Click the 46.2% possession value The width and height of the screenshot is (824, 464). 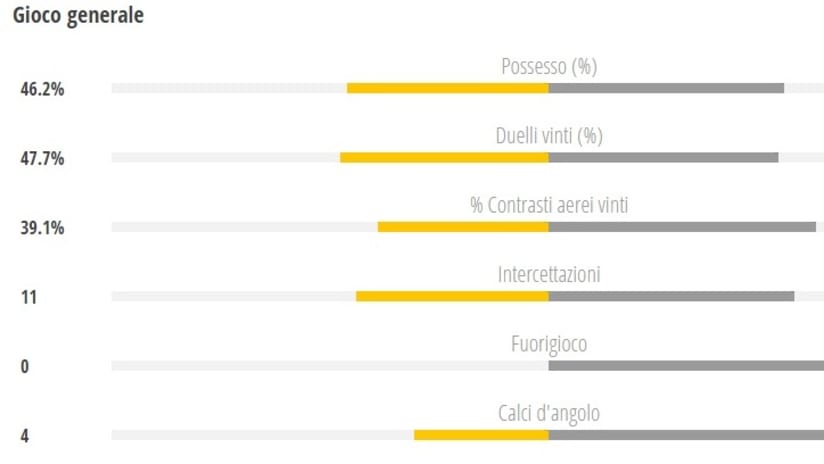coord(43,88)
